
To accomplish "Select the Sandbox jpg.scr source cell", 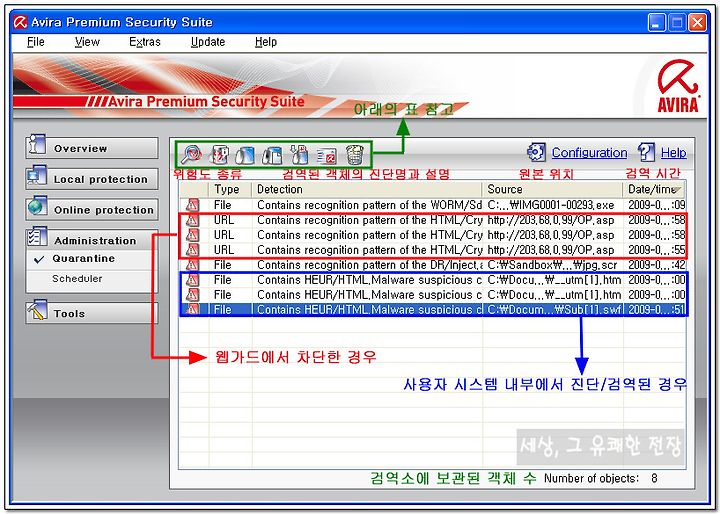I will pos(552,265).
